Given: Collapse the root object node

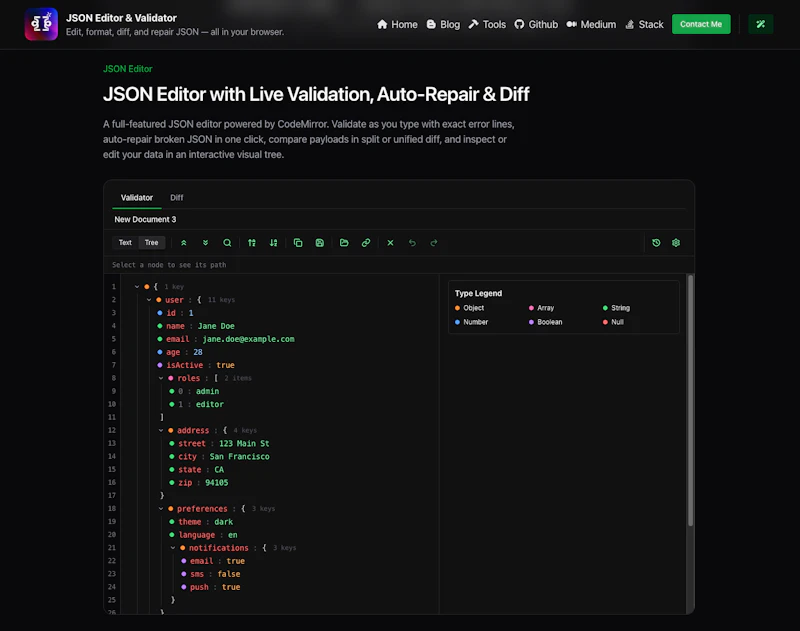Looking at the screenshot, I should click(x=137, y=287).
